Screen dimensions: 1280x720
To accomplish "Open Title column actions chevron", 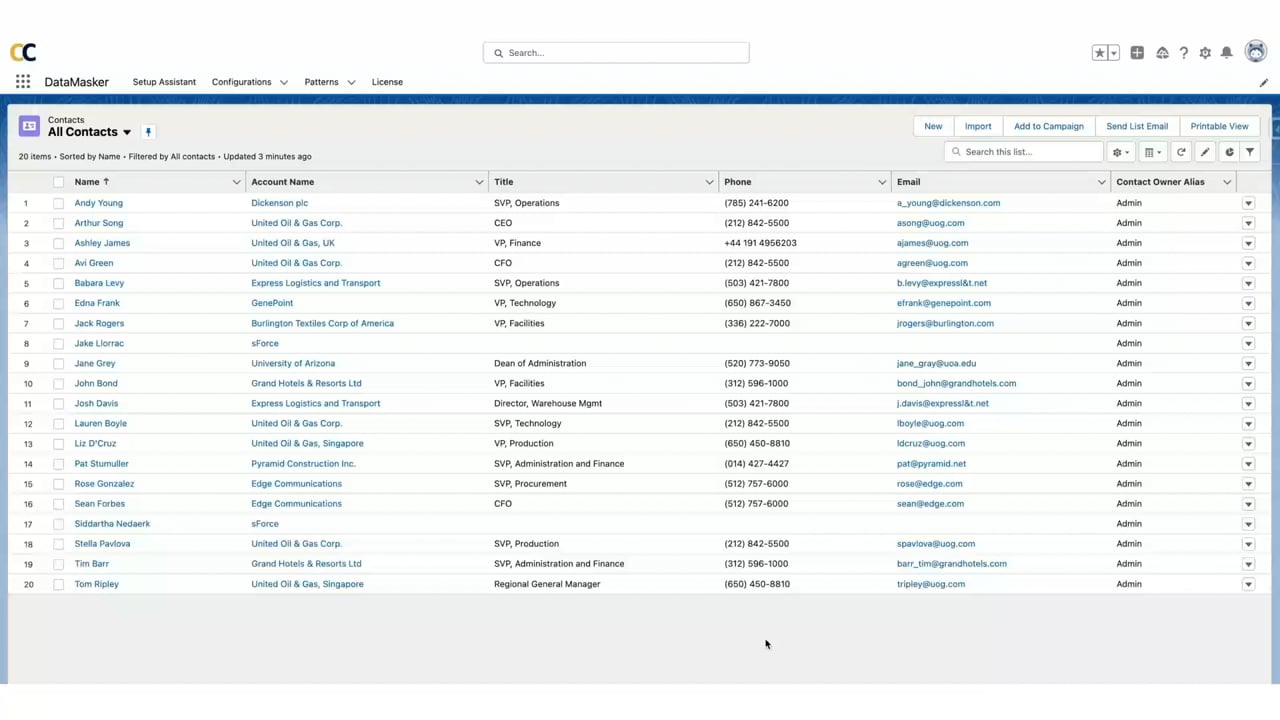I will (x=709, y=182).
